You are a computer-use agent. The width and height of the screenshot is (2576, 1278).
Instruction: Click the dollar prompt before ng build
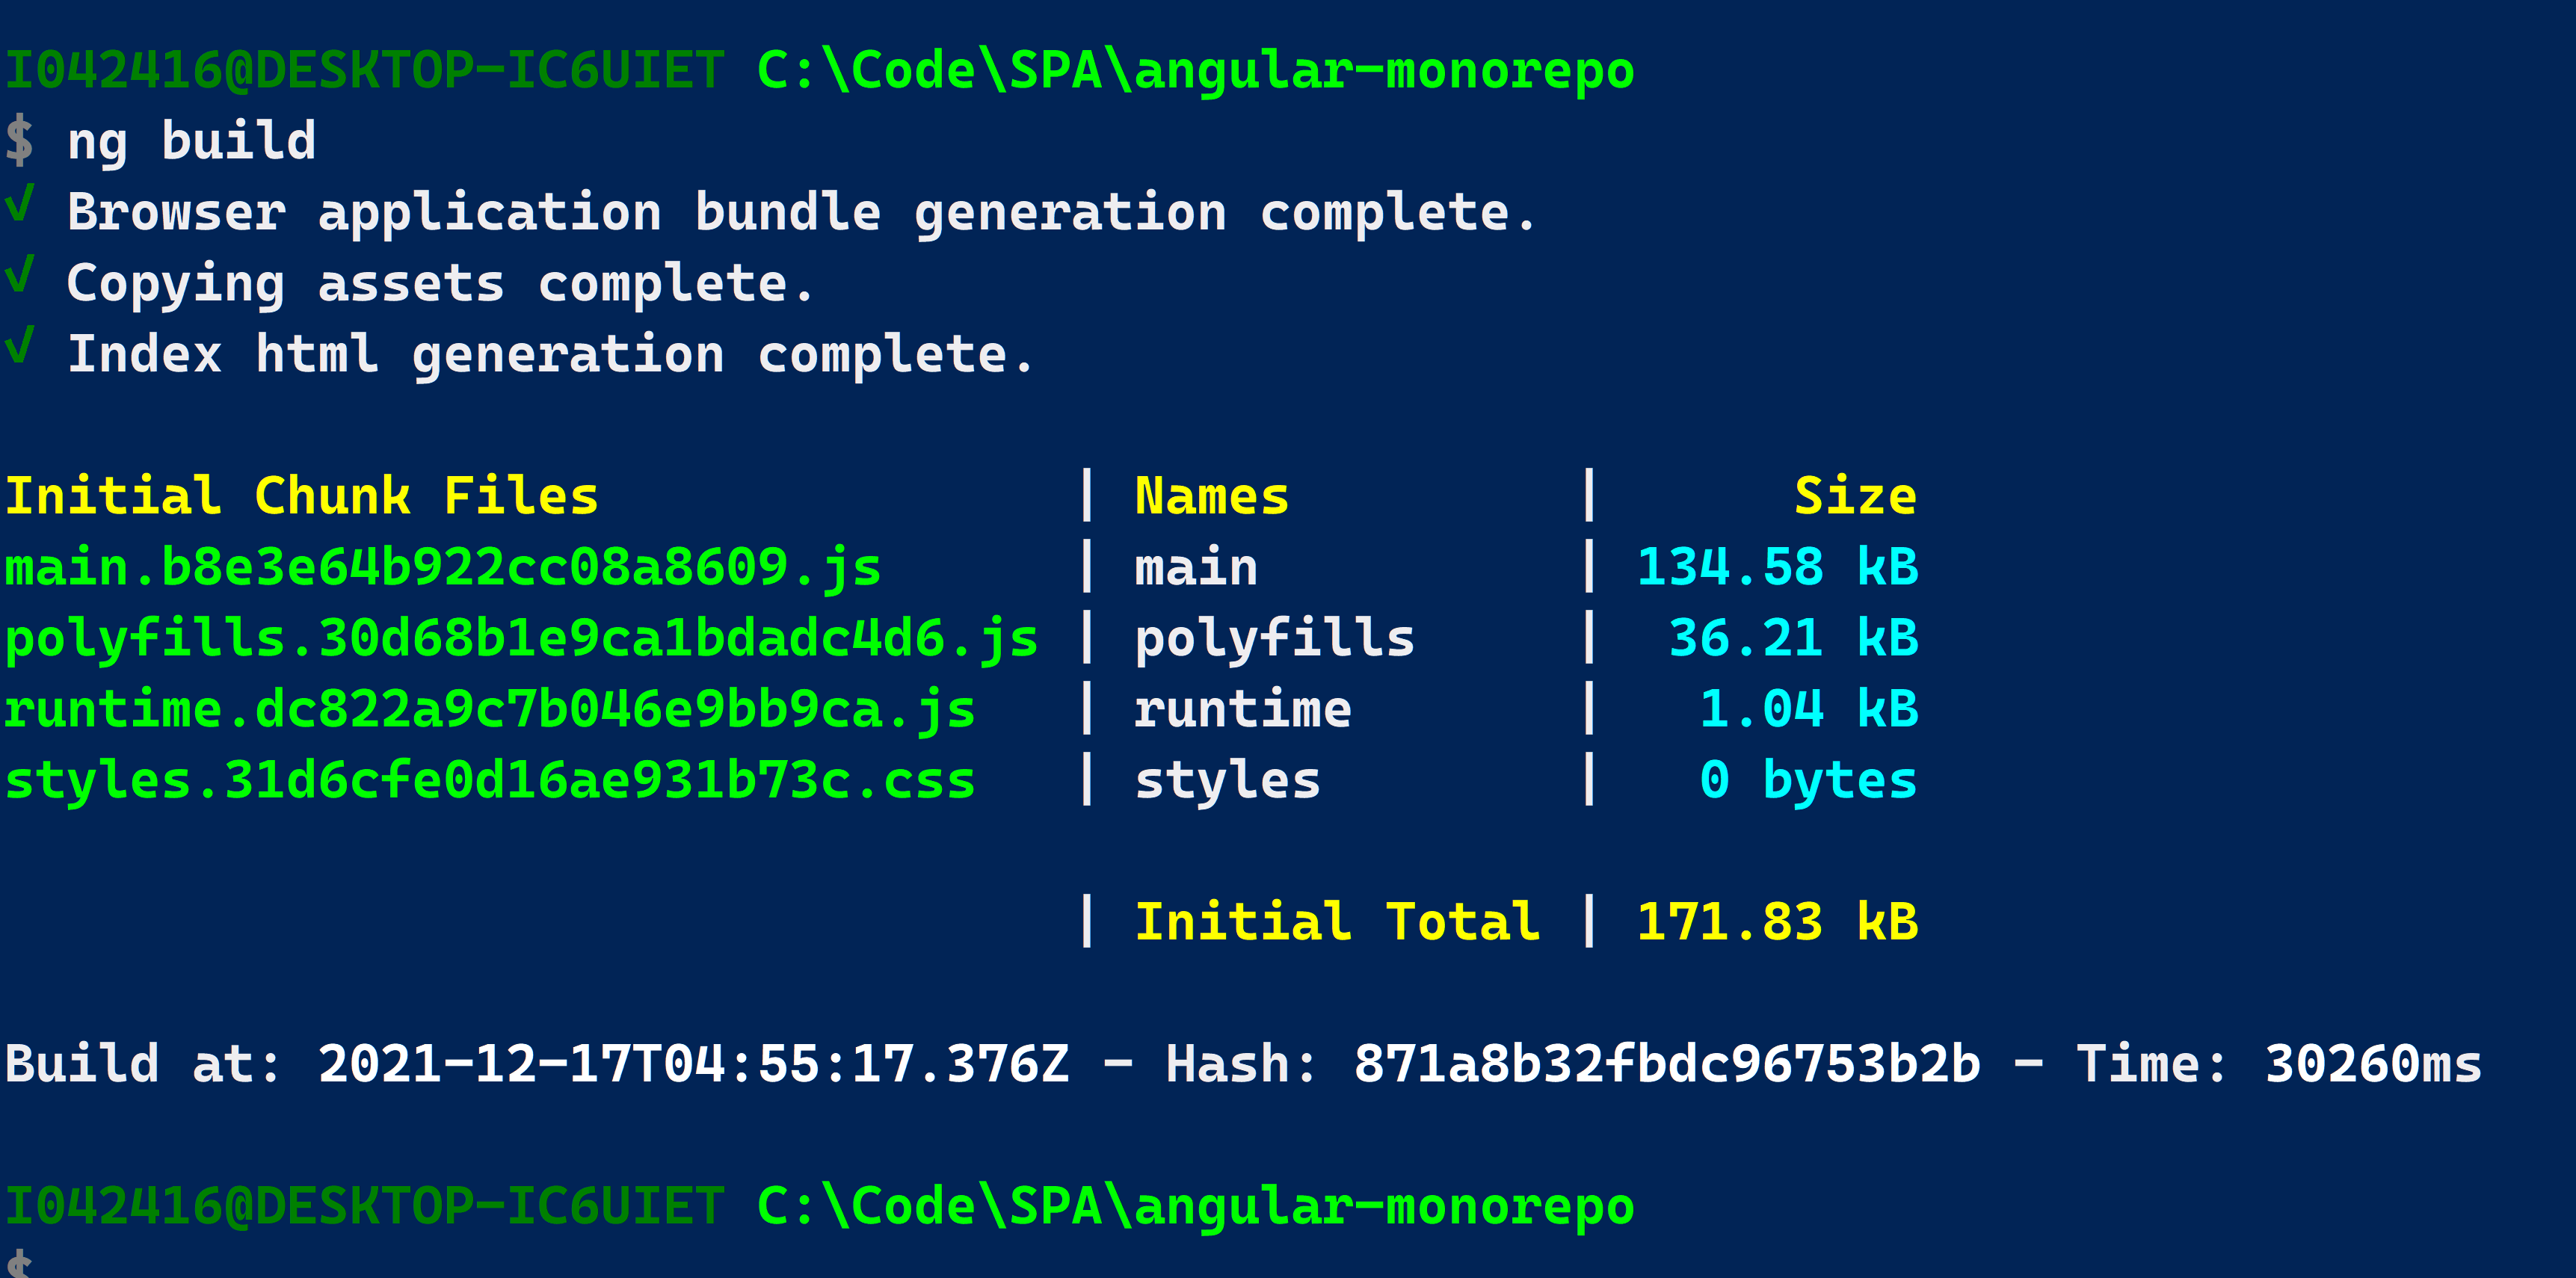20,140
